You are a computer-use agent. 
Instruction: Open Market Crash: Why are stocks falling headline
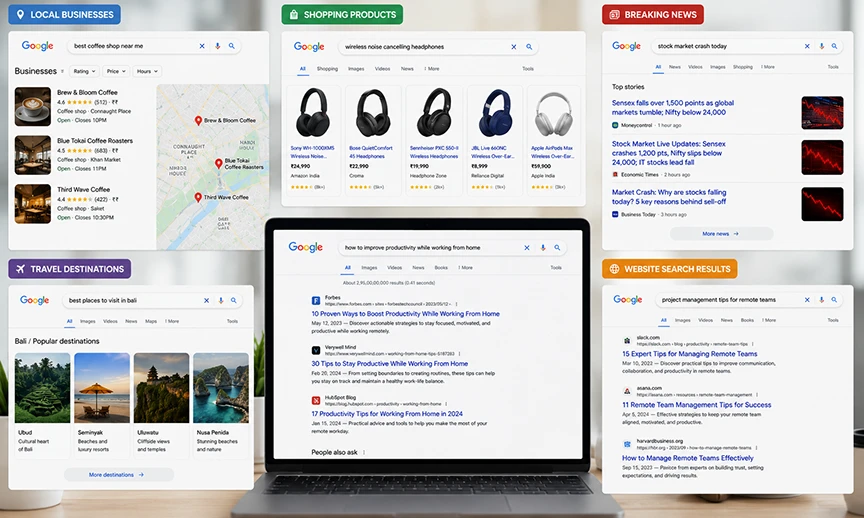pyautogui.click(x=669, y=197)
